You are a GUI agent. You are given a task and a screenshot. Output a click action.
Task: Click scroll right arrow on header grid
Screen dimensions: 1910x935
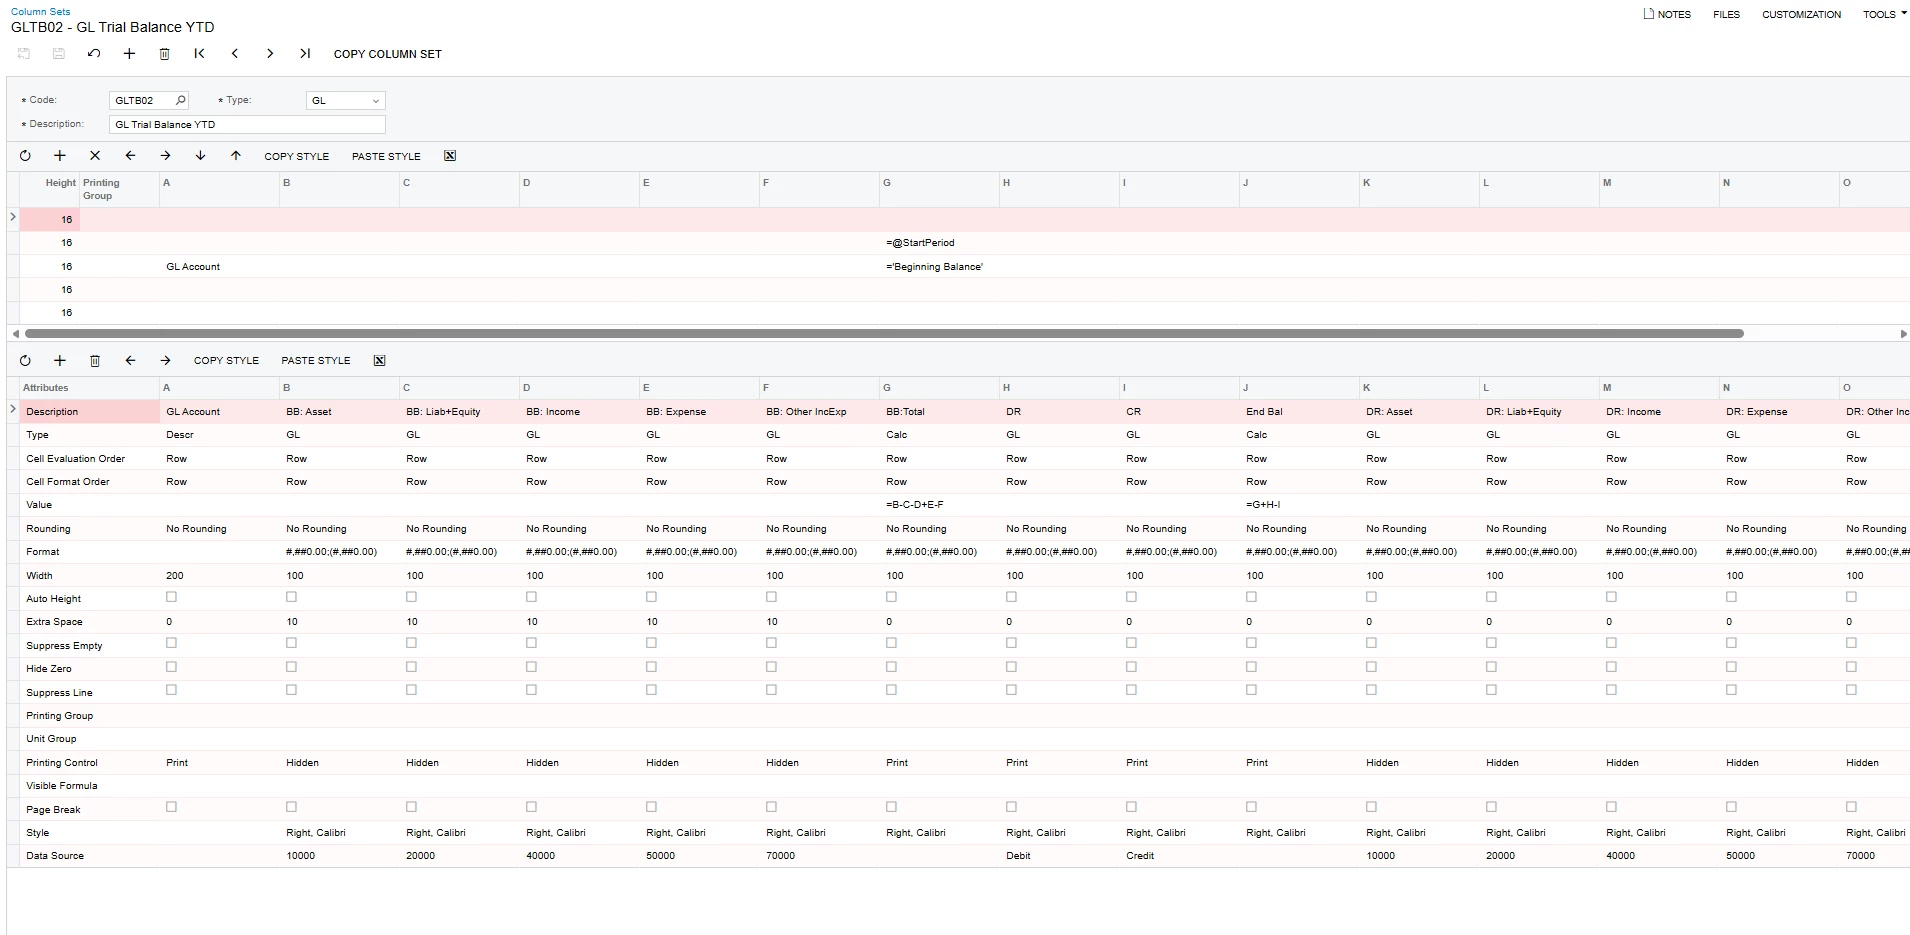(1903, 333)
